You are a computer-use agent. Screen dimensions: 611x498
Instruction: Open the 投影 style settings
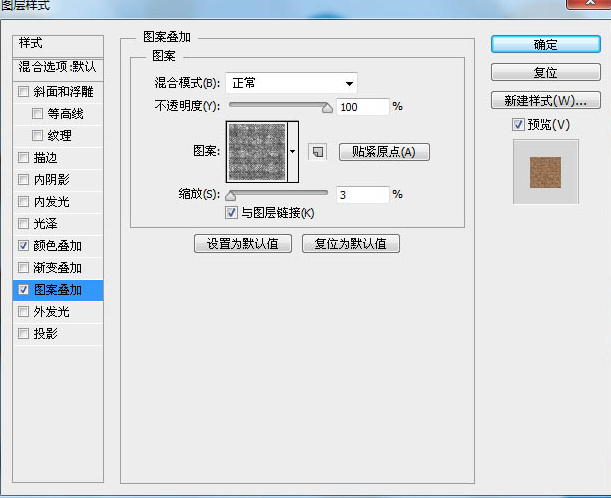pos(45,334)
